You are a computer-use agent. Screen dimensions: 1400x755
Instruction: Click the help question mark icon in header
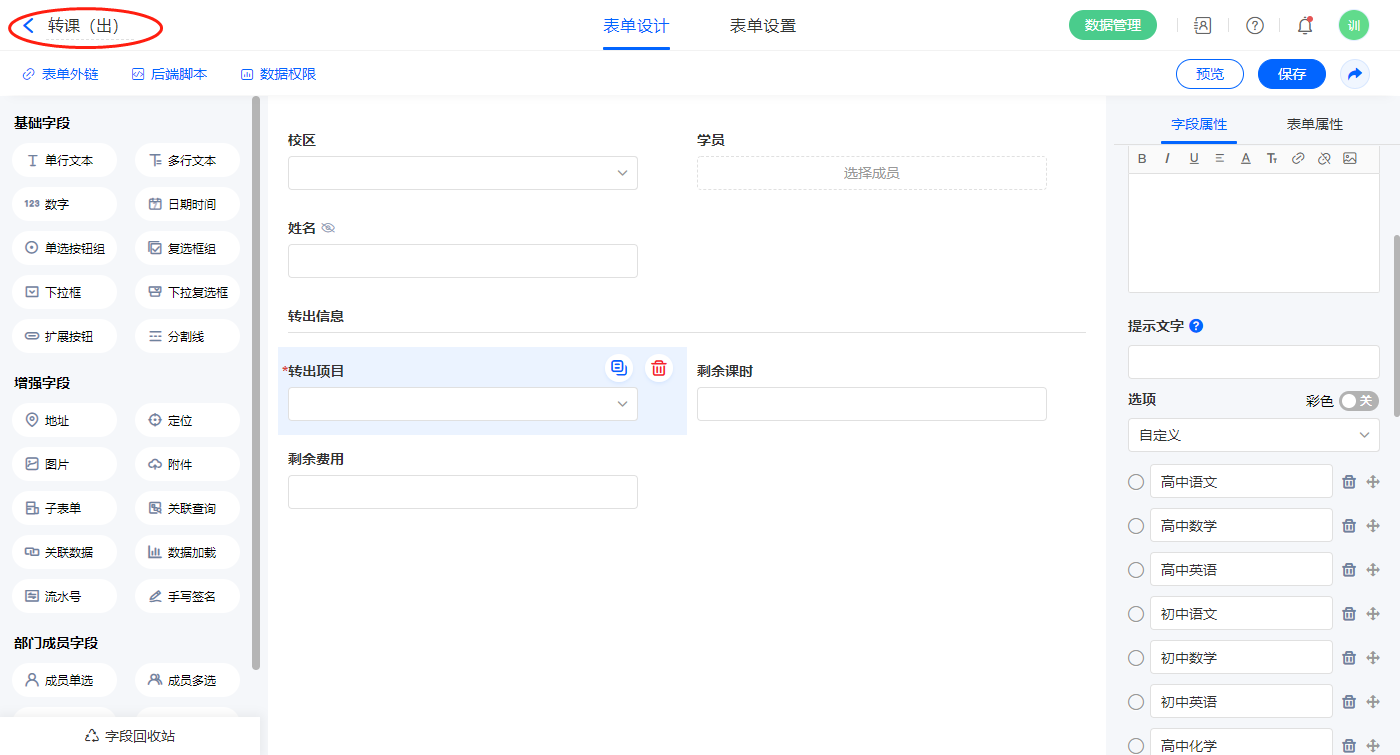(1254, 26)
